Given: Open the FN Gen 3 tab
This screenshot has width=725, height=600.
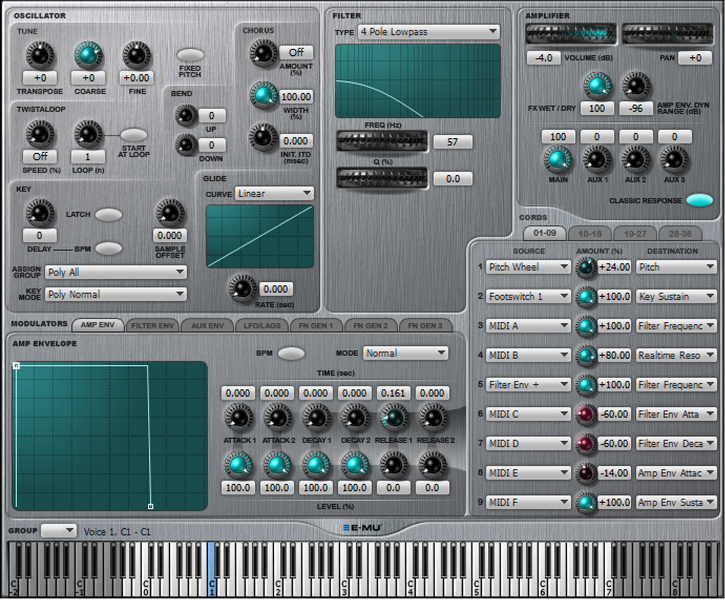Looking at the screenshot, I should pyautogui.click(x=425, y=325).
